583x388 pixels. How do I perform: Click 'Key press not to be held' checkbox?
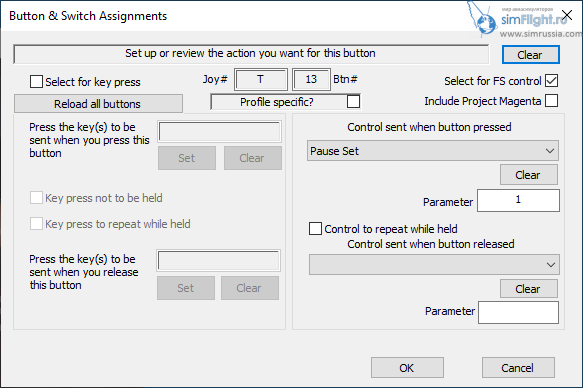tap(36, 198)
